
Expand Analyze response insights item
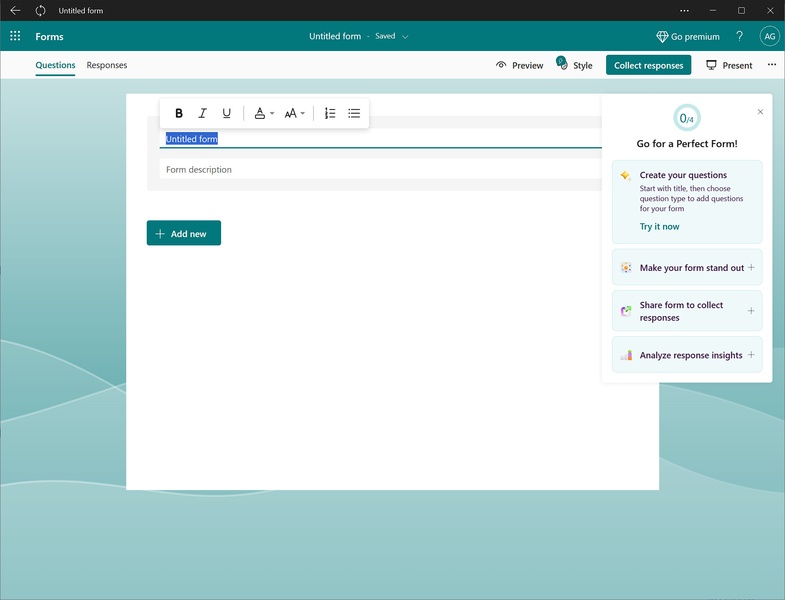[x=687, y=355]
